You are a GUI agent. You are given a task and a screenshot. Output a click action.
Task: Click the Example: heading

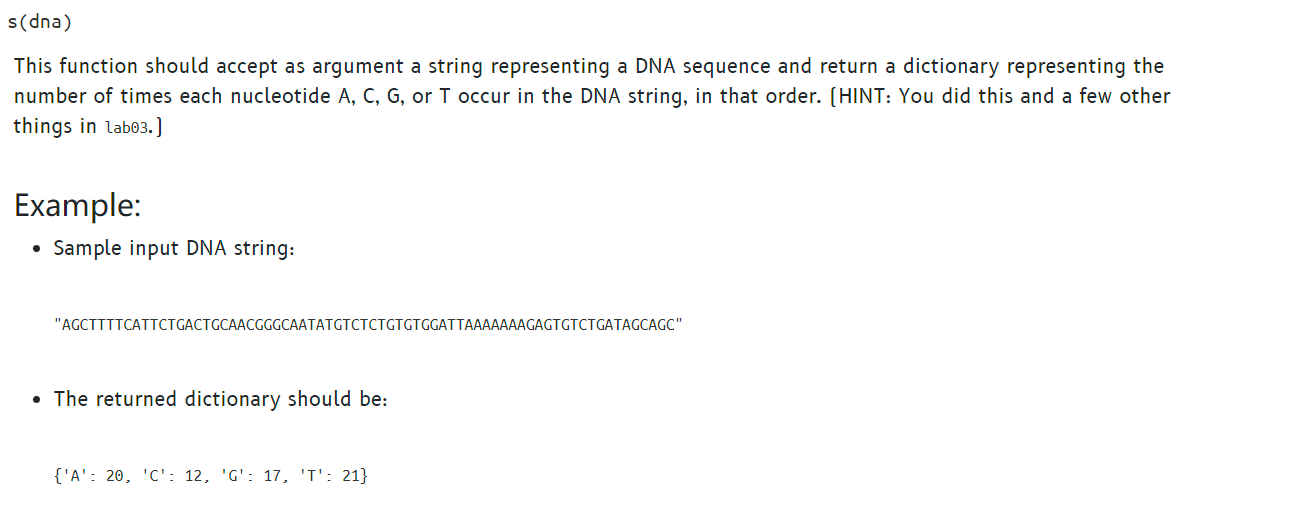tap(77, 206)
